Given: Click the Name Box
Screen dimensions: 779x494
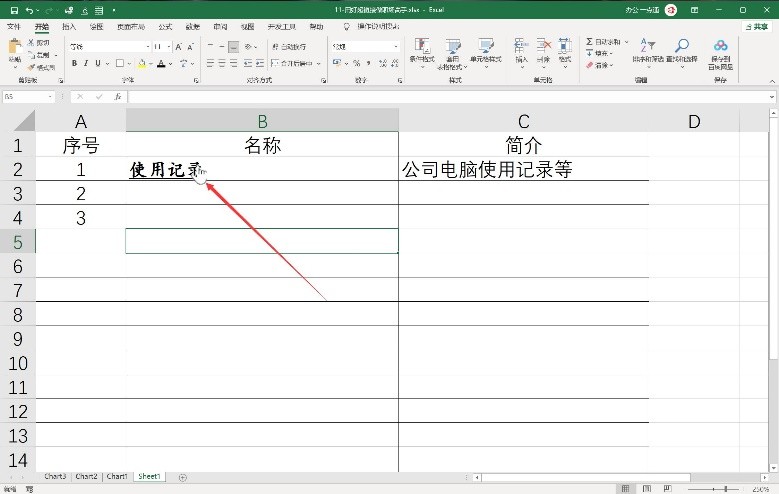Looking at the screenshot, I should point(28,96).
